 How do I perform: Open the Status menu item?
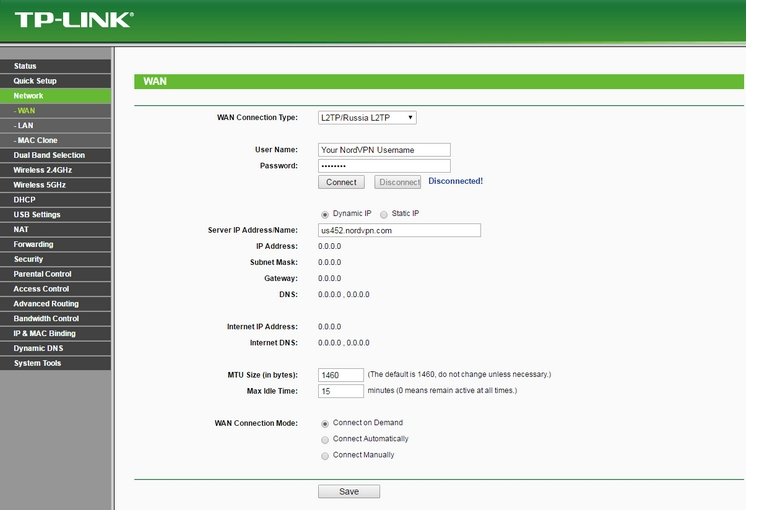(x=55, y=66)
